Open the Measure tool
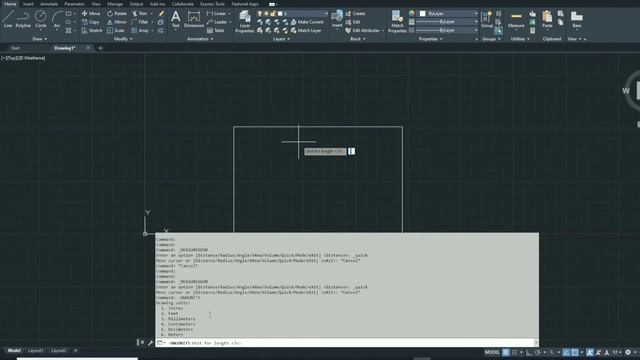Image resolution: width=640 pixels, height=360 pixels. pyautogui.click(x=516, y=19)
